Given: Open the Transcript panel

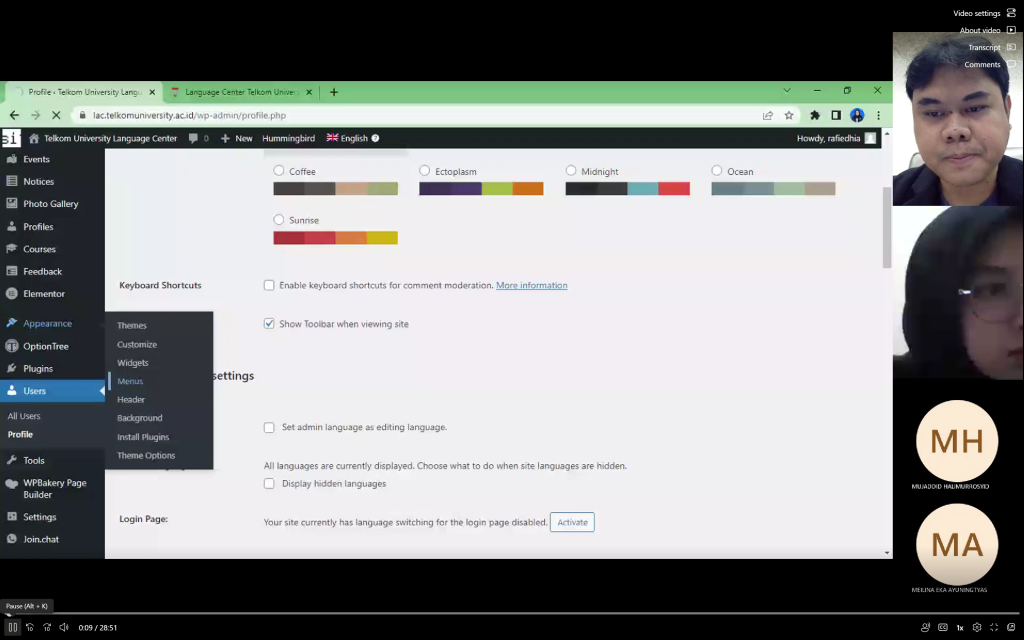Looking at the screenshot, I should 991,47.
